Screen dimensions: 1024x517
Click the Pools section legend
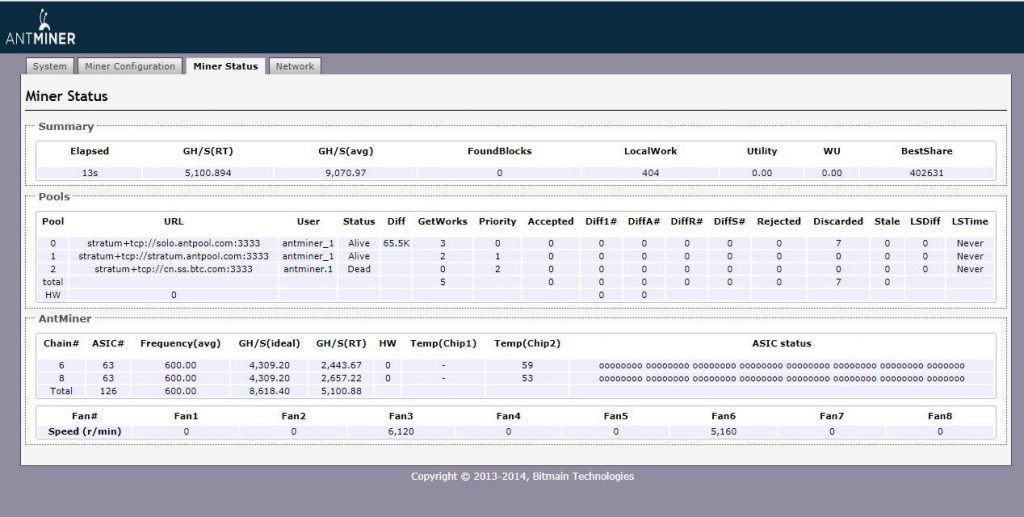coord(54,196)
